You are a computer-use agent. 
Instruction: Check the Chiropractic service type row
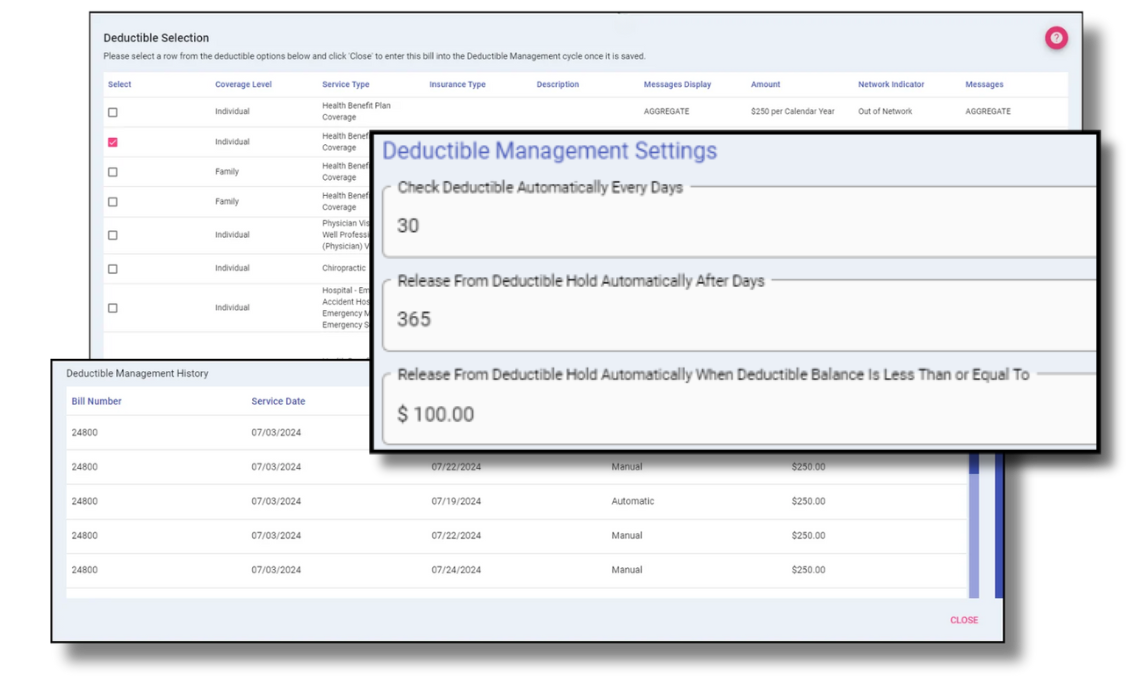(112, 268)
